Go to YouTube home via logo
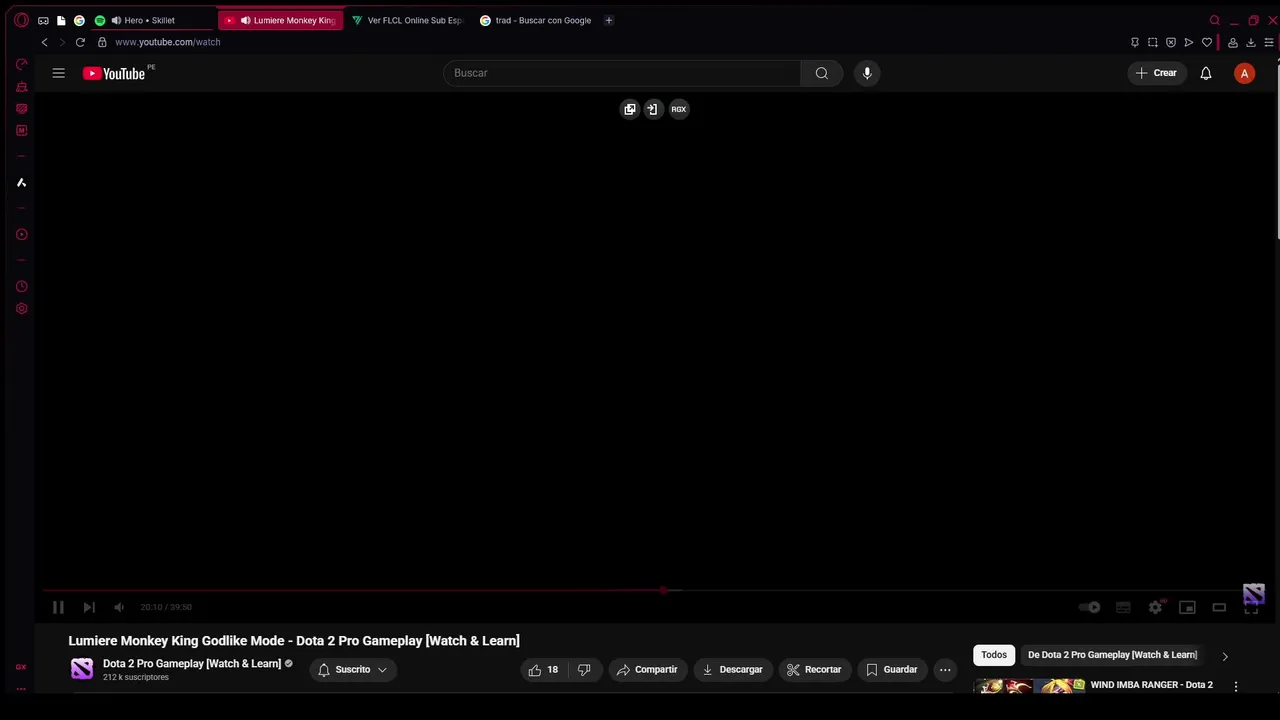Image resolution: width=1280 pixels, height=720 pixels. [114, 73]
